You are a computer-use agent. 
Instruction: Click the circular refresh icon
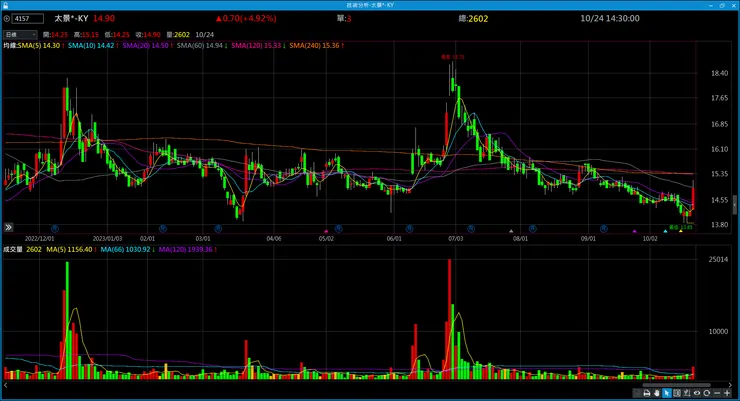[706, 393]
